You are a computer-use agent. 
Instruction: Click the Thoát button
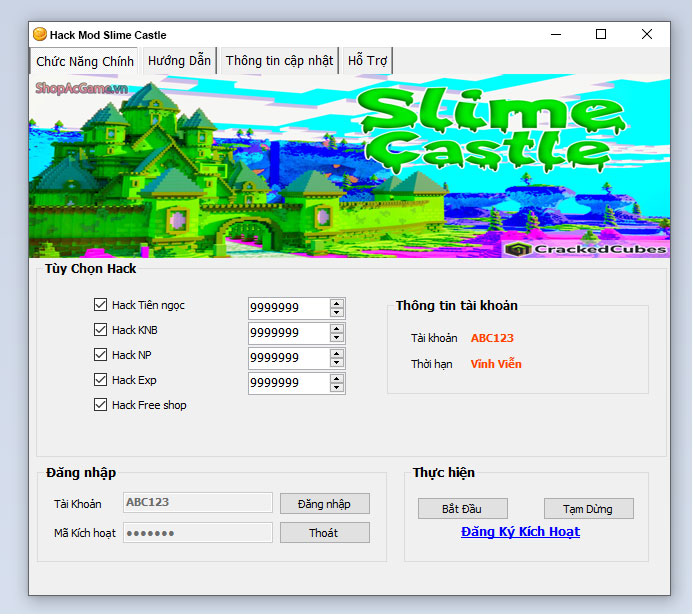click(324, 533)
